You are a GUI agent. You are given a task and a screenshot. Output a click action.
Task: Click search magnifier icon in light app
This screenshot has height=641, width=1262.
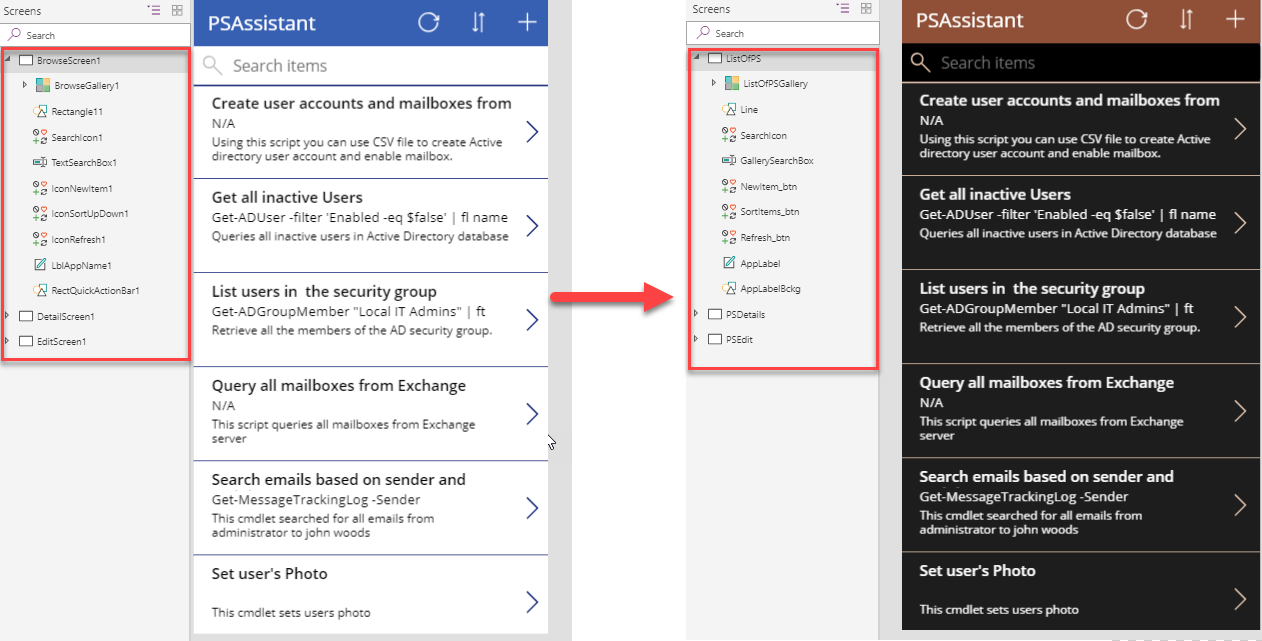point(211,66)
